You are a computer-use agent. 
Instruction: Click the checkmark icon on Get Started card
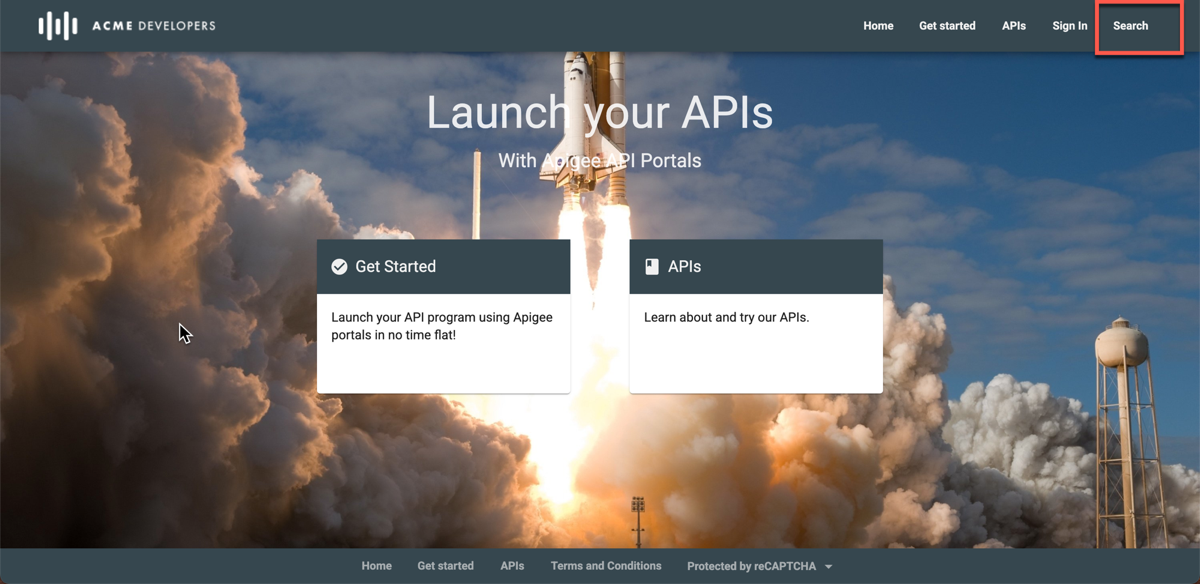coord(339,267)
